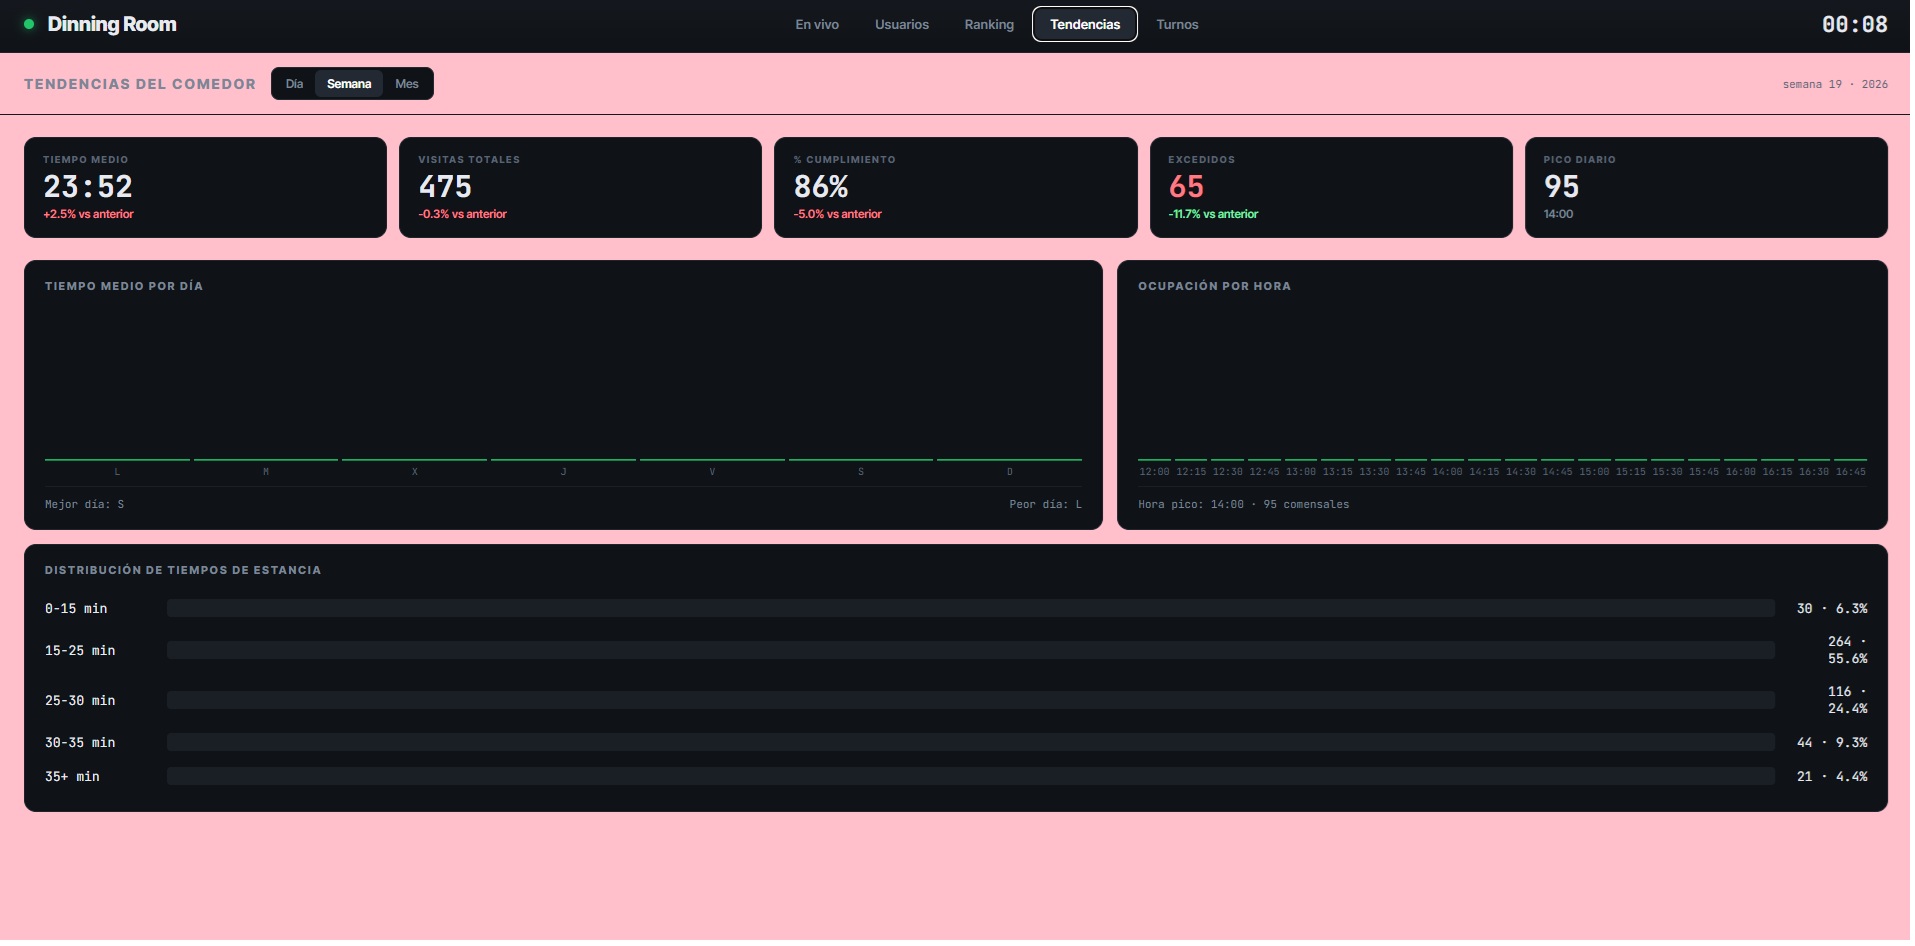Select the Semana period toggle
This screenshot has height=946, width=1915.
coord(350,84)
